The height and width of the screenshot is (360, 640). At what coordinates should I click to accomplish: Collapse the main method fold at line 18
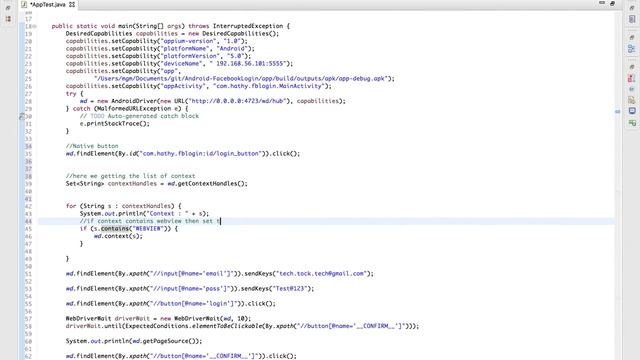(34, 27)
